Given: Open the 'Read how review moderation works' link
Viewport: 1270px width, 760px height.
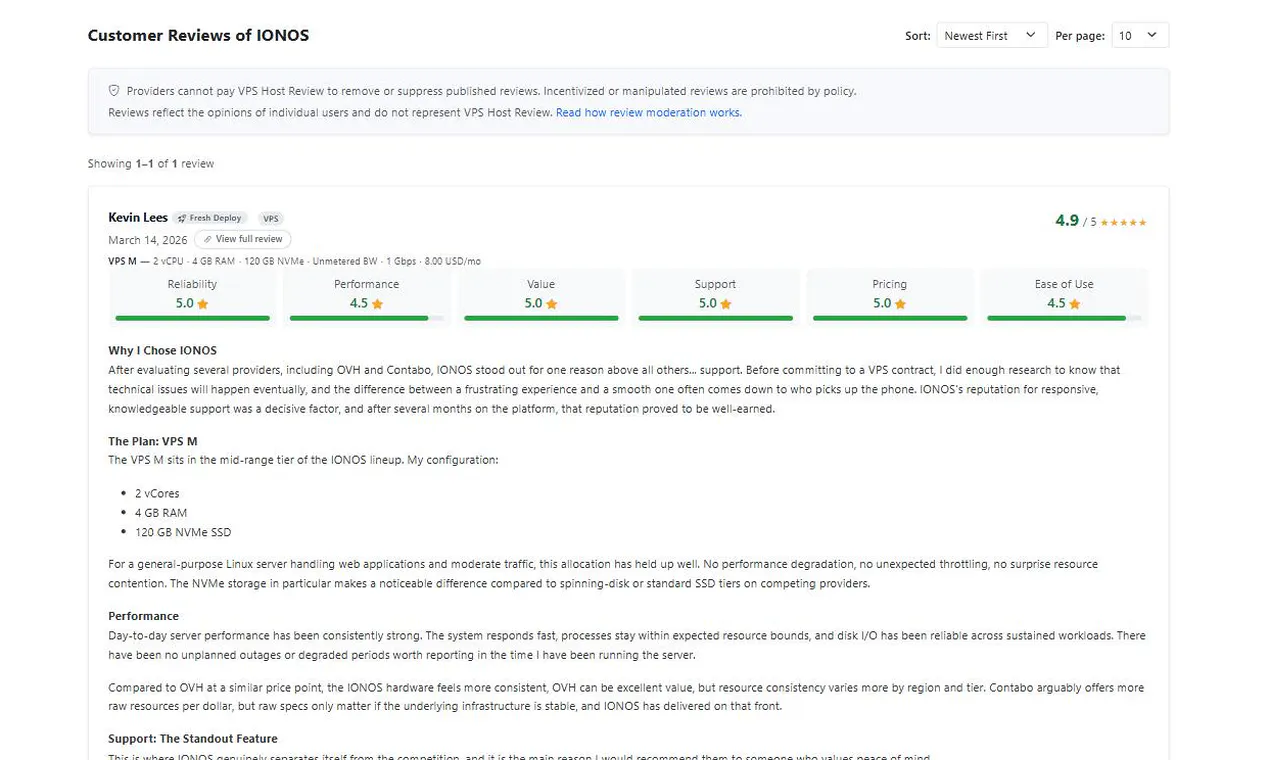Looking at the screenshot, I should (649, 113).
